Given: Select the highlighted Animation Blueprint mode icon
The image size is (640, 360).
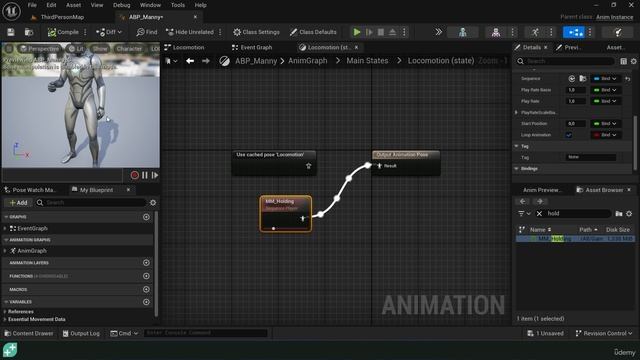Looking at the screenshot, I should pyautogui.click(x=573, y=32).
